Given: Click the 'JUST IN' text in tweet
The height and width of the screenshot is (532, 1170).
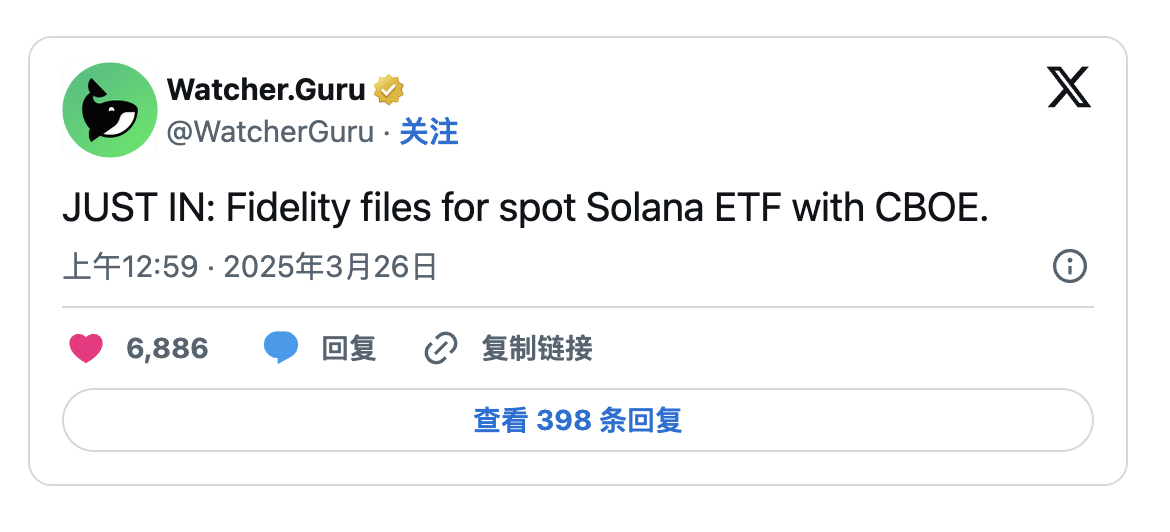Looking at the screenshot, I should click(135, 209).
